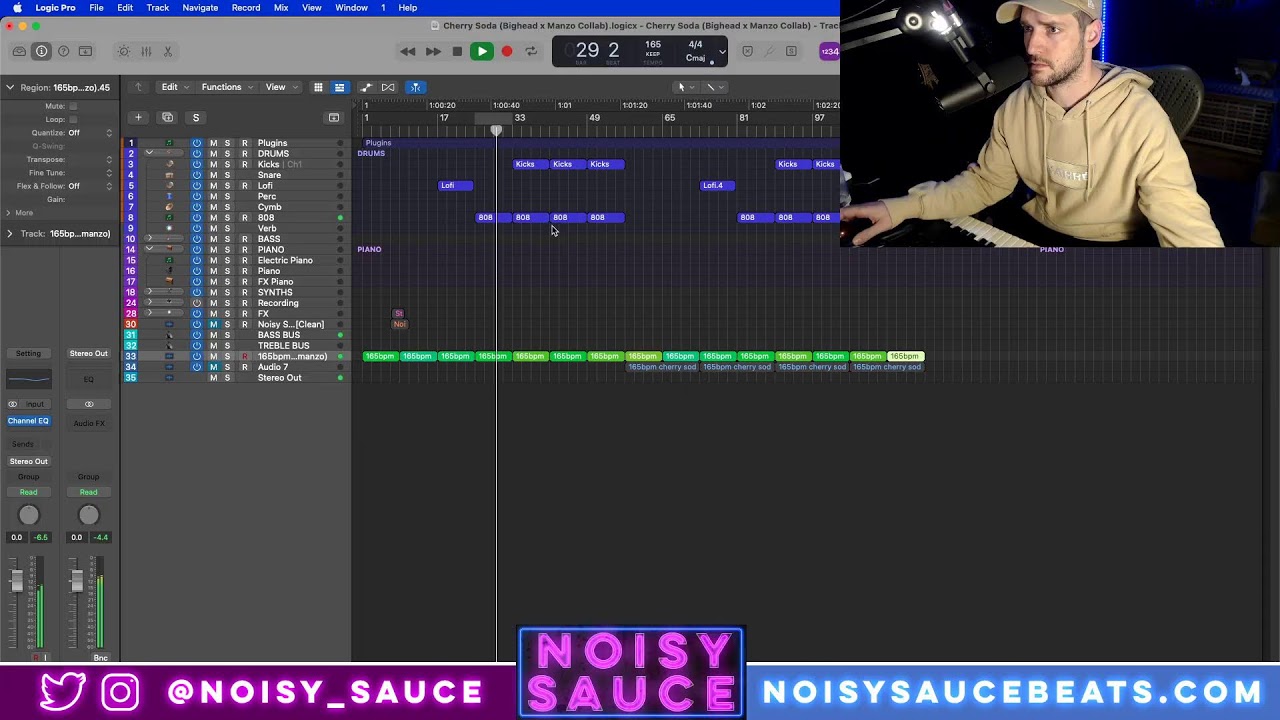
Task: Unmute the Noisy S...[Clean] track
Action: click(213, 324)
